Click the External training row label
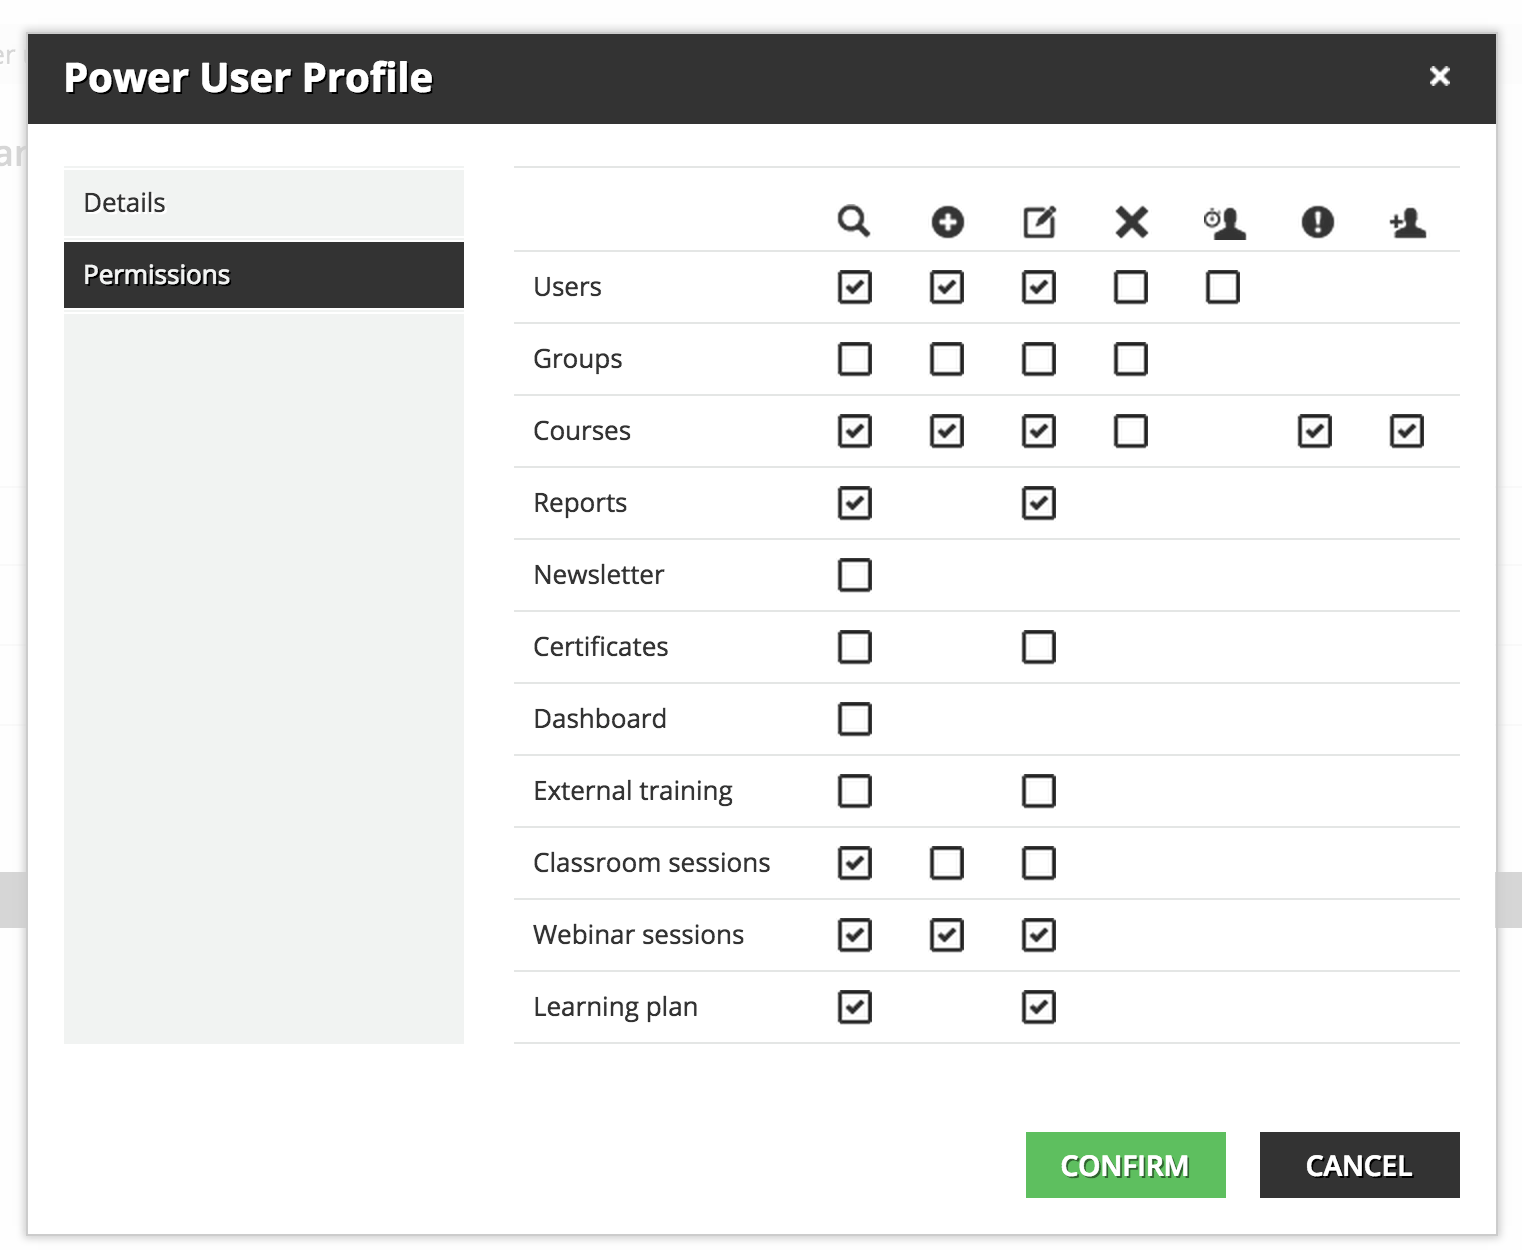This screenshot has width=1522, height=1250. pyautogui.click(x=633, y=791)
